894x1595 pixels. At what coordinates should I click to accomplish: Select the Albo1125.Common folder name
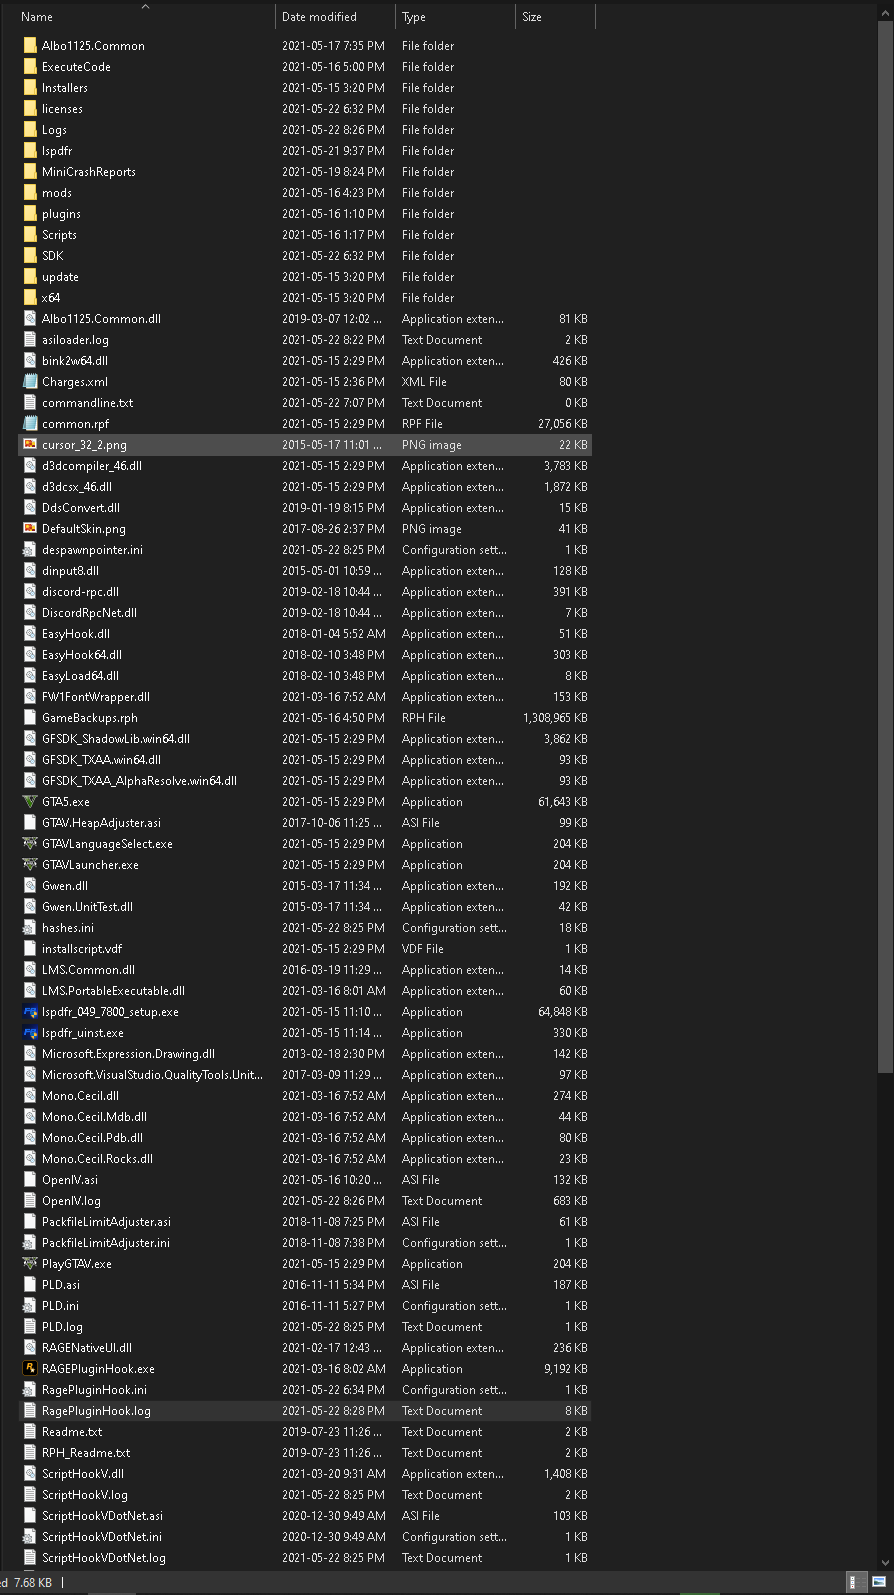(x=93, y=46)
